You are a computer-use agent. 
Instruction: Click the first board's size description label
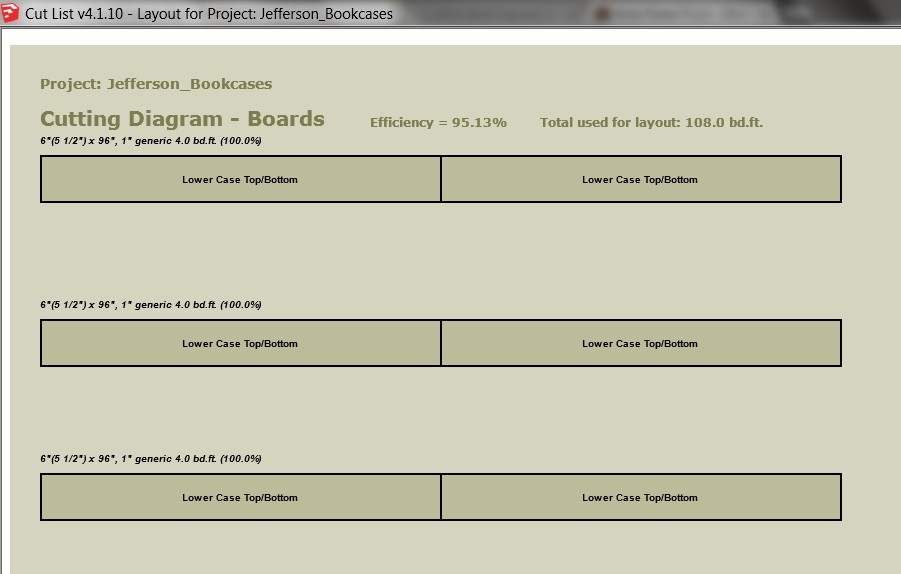tap(150, 141)
